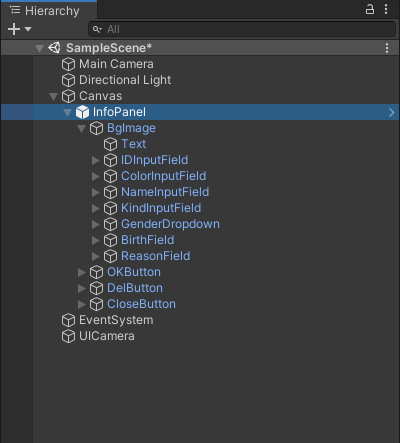The width and height of the screenshot is (400, 443).
Task: Select Main Camera object
Action: click(116, 64)
